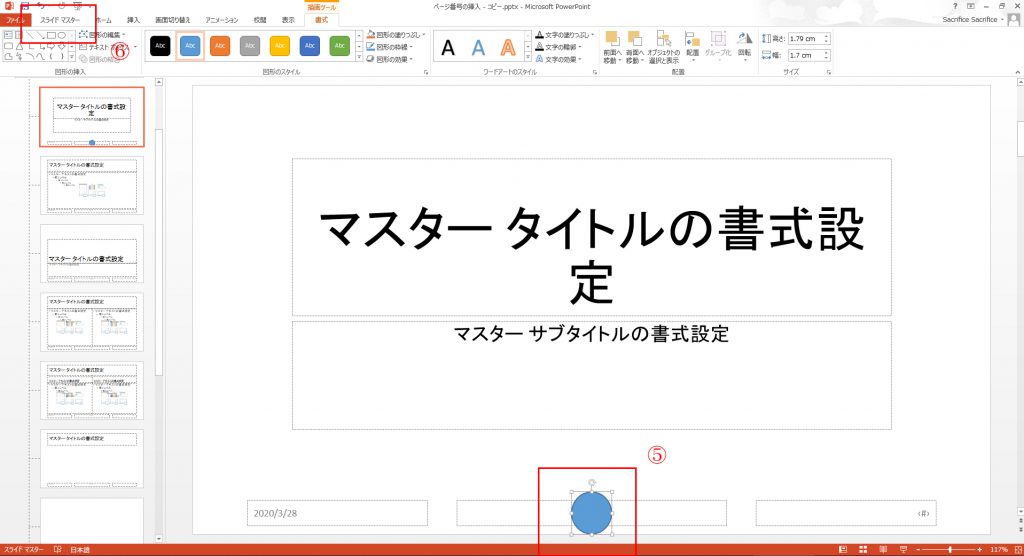Switch to the 挿入 tab
1024x556 pixels.
(x=133, y=20)
